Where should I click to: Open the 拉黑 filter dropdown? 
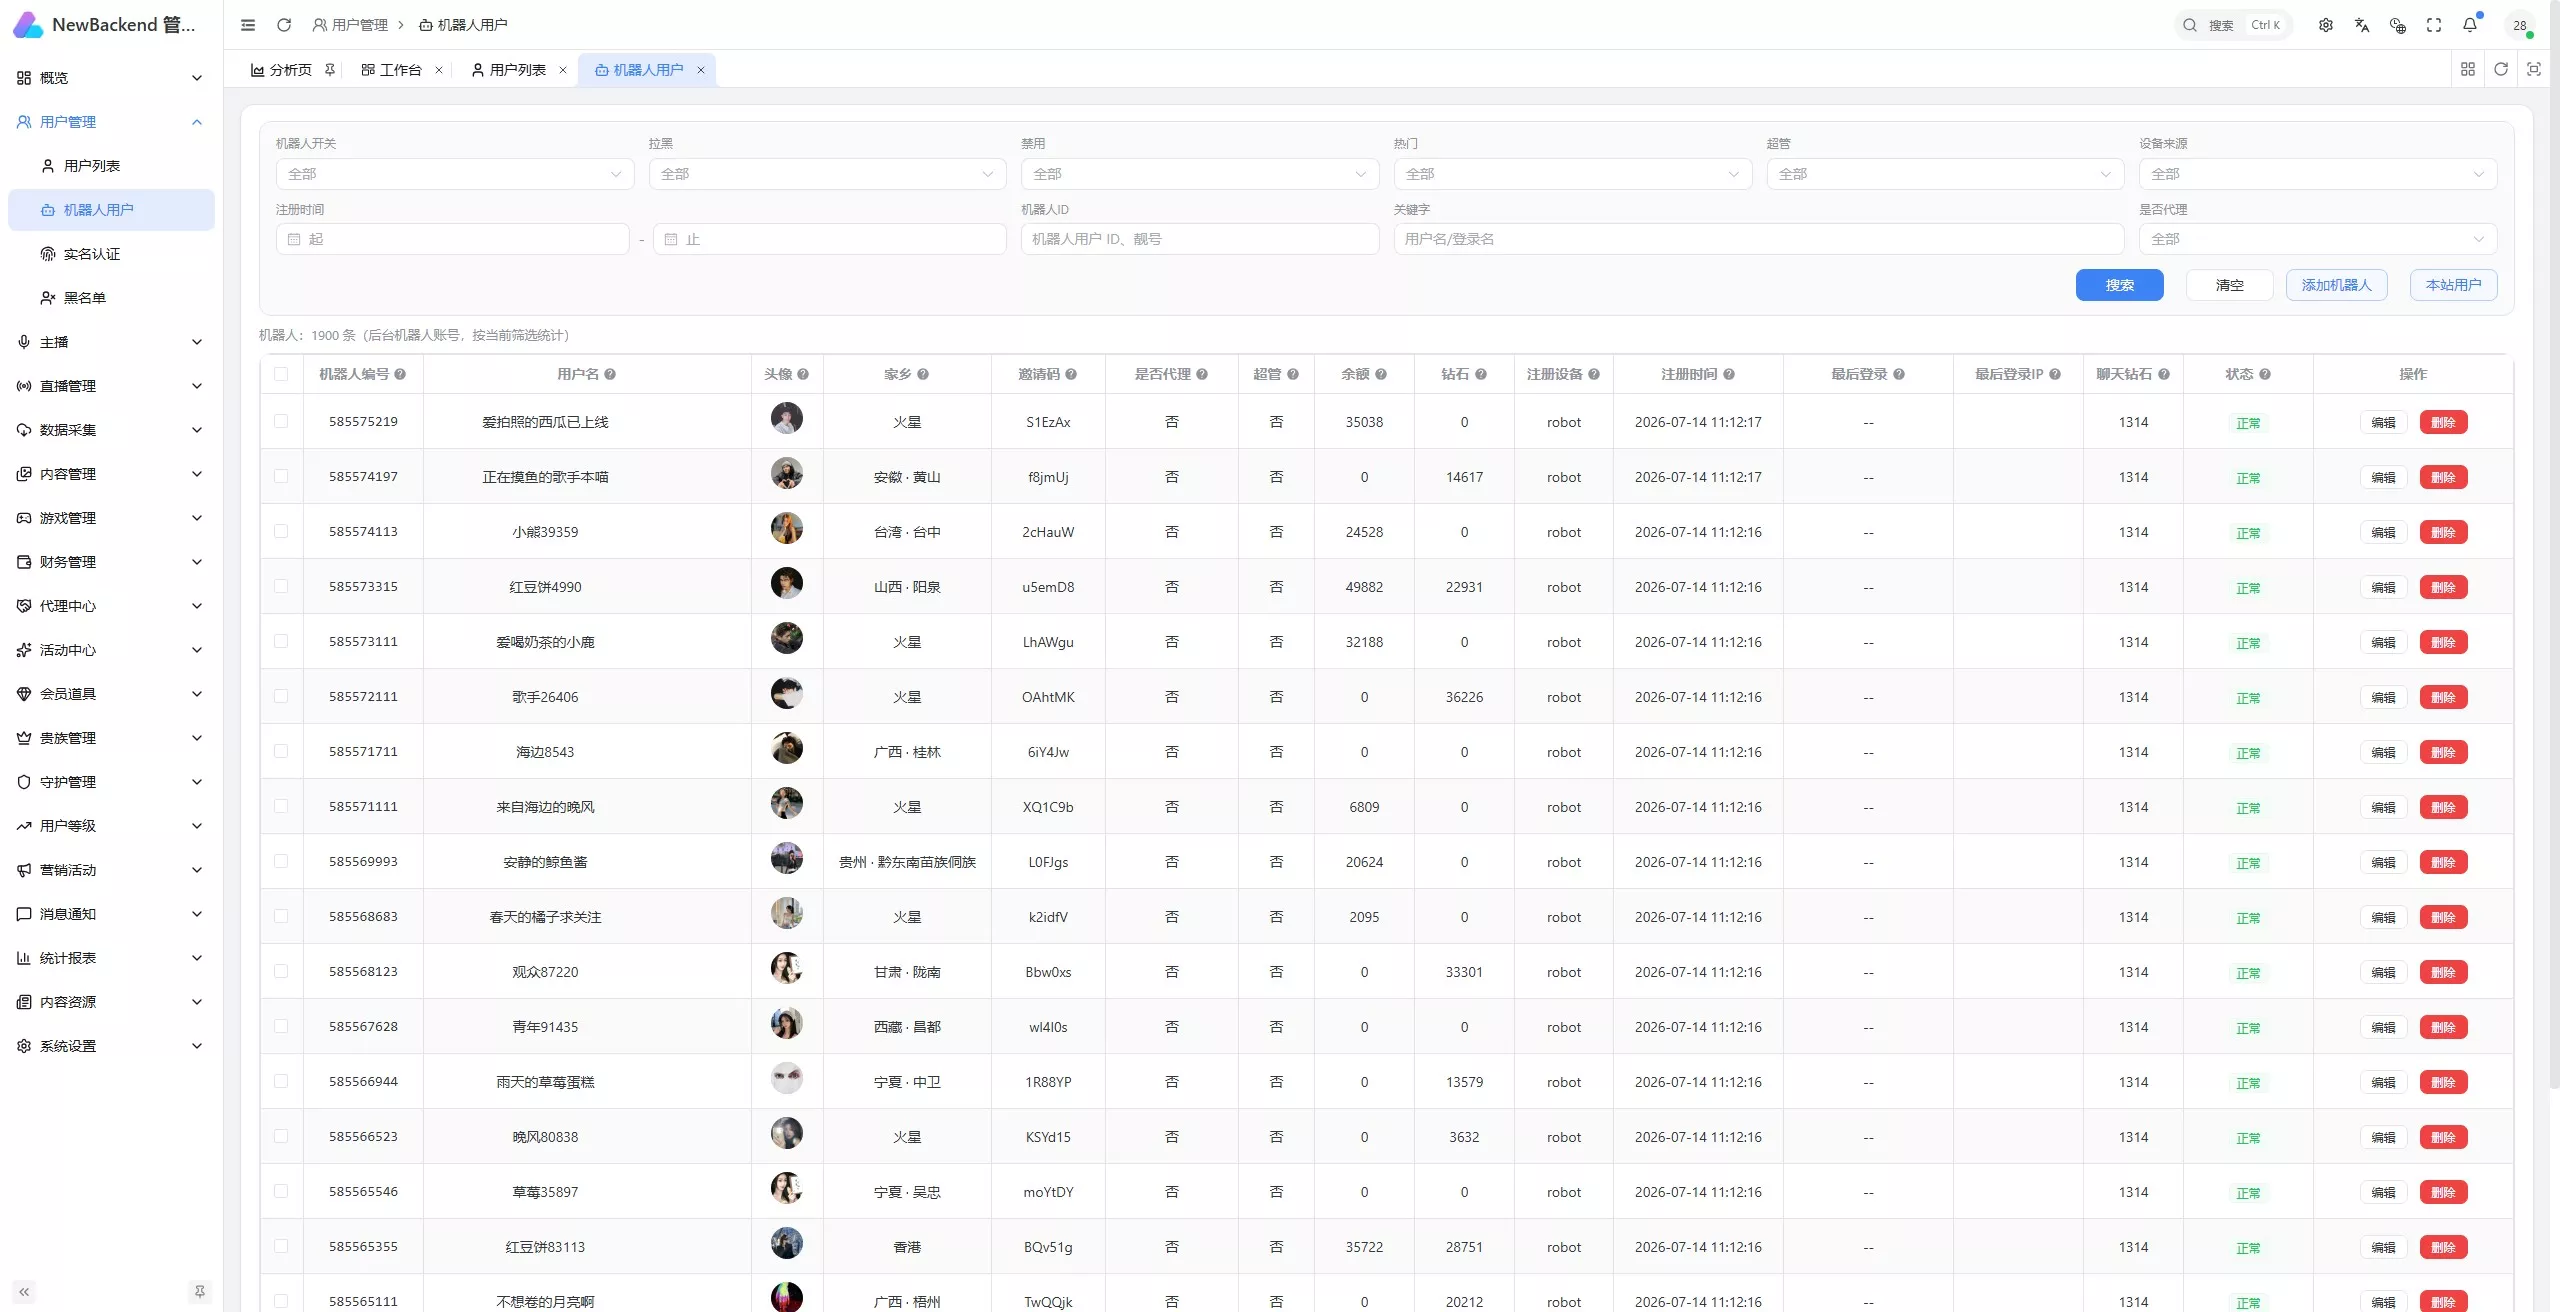click(827, 174)
